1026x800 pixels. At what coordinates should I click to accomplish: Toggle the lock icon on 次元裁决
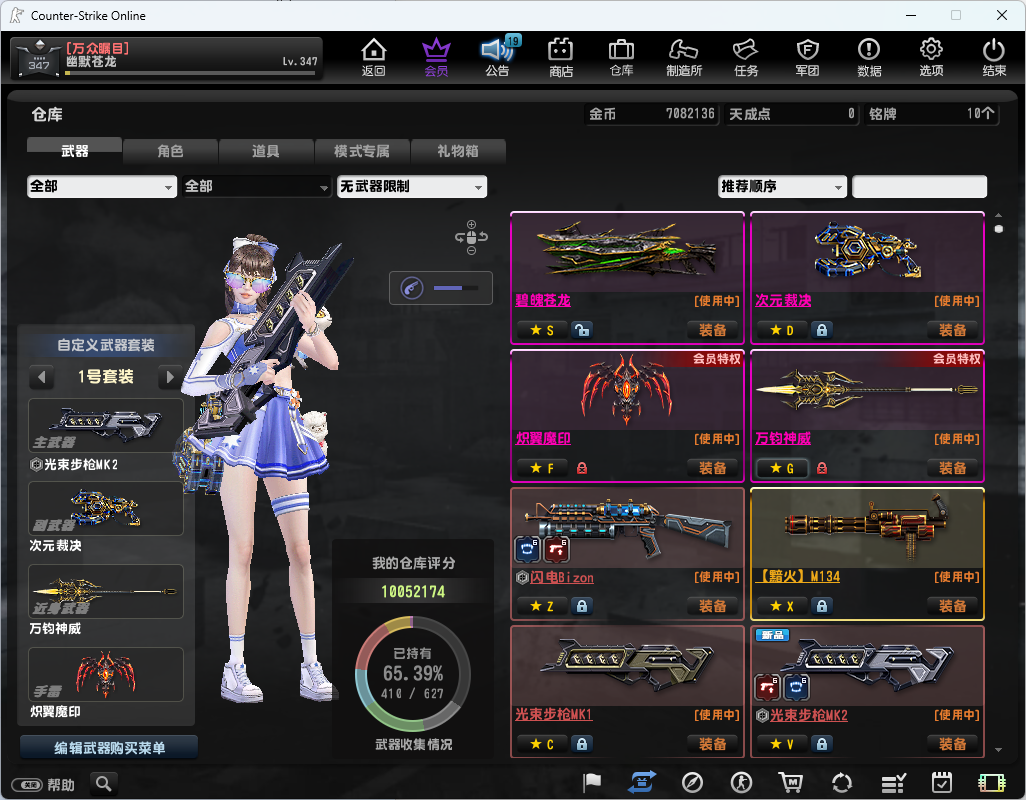(822, 330)
